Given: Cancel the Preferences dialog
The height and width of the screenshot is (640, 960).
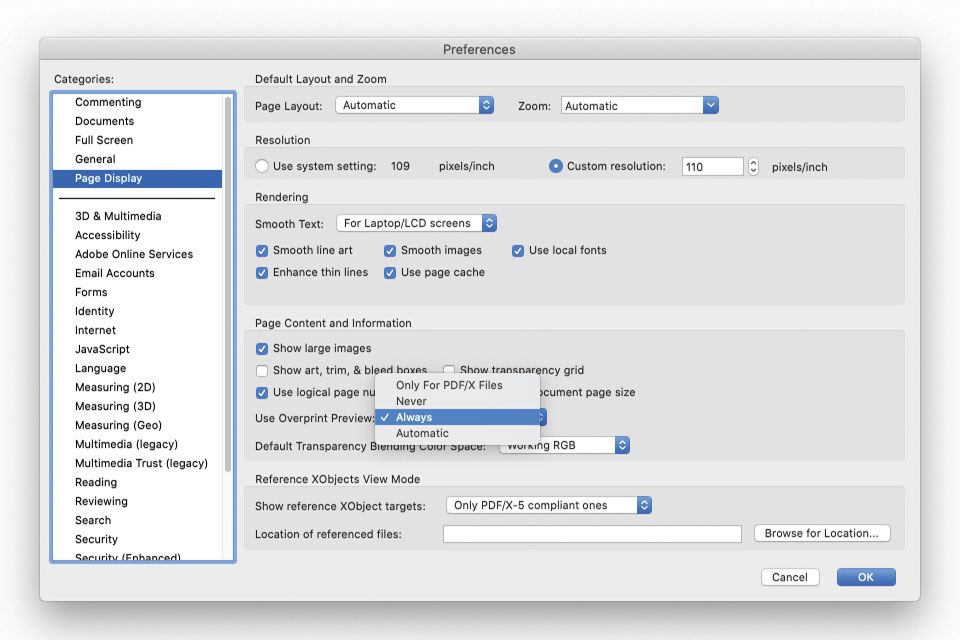Looking at the screenshot, I should point(790,577).
